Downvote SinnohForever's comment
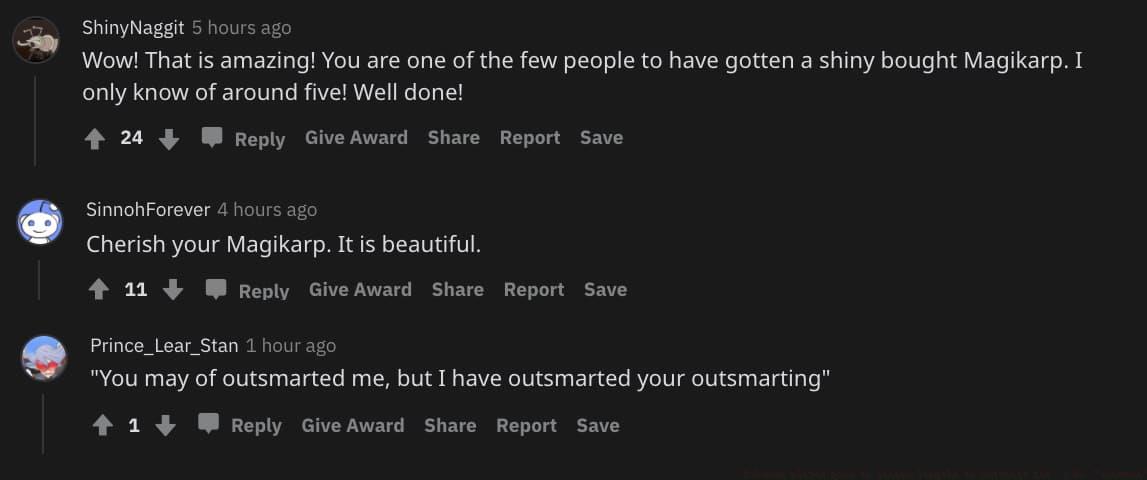 [173, 290]
